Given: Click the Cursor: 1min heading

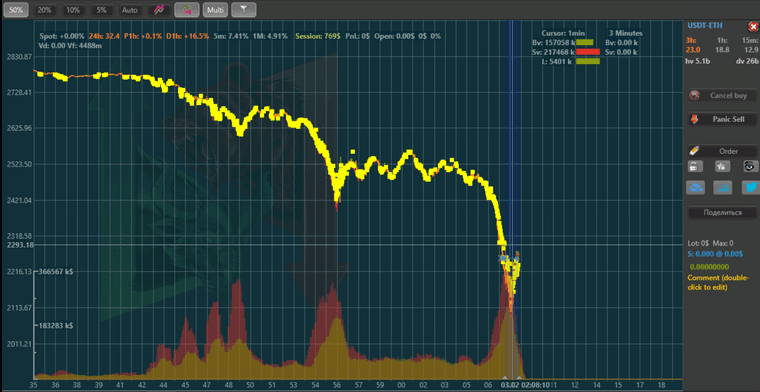Looking at the screenshot, I should (563, 33).
